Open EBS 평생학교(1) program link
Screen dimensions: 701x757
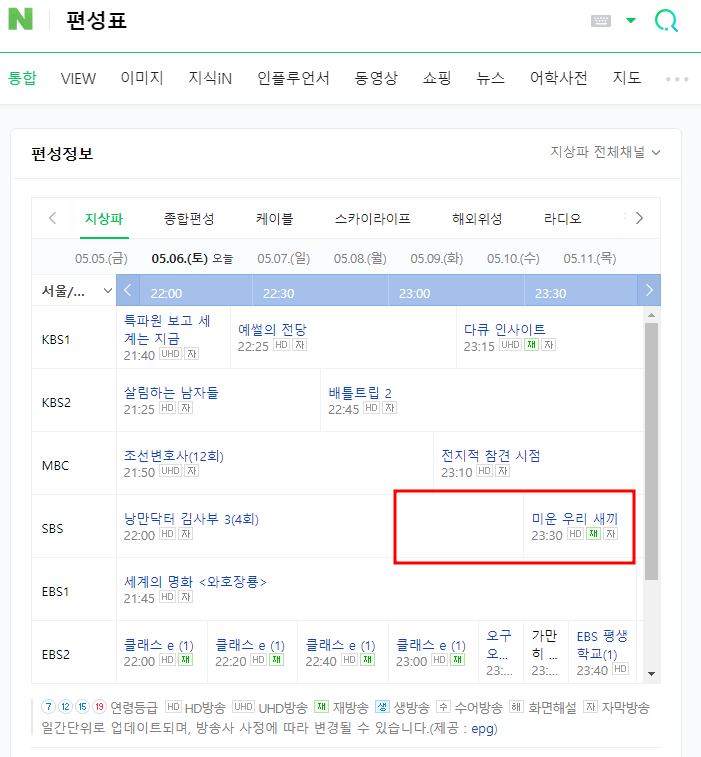pyautogui.click(x=602, y=645)
